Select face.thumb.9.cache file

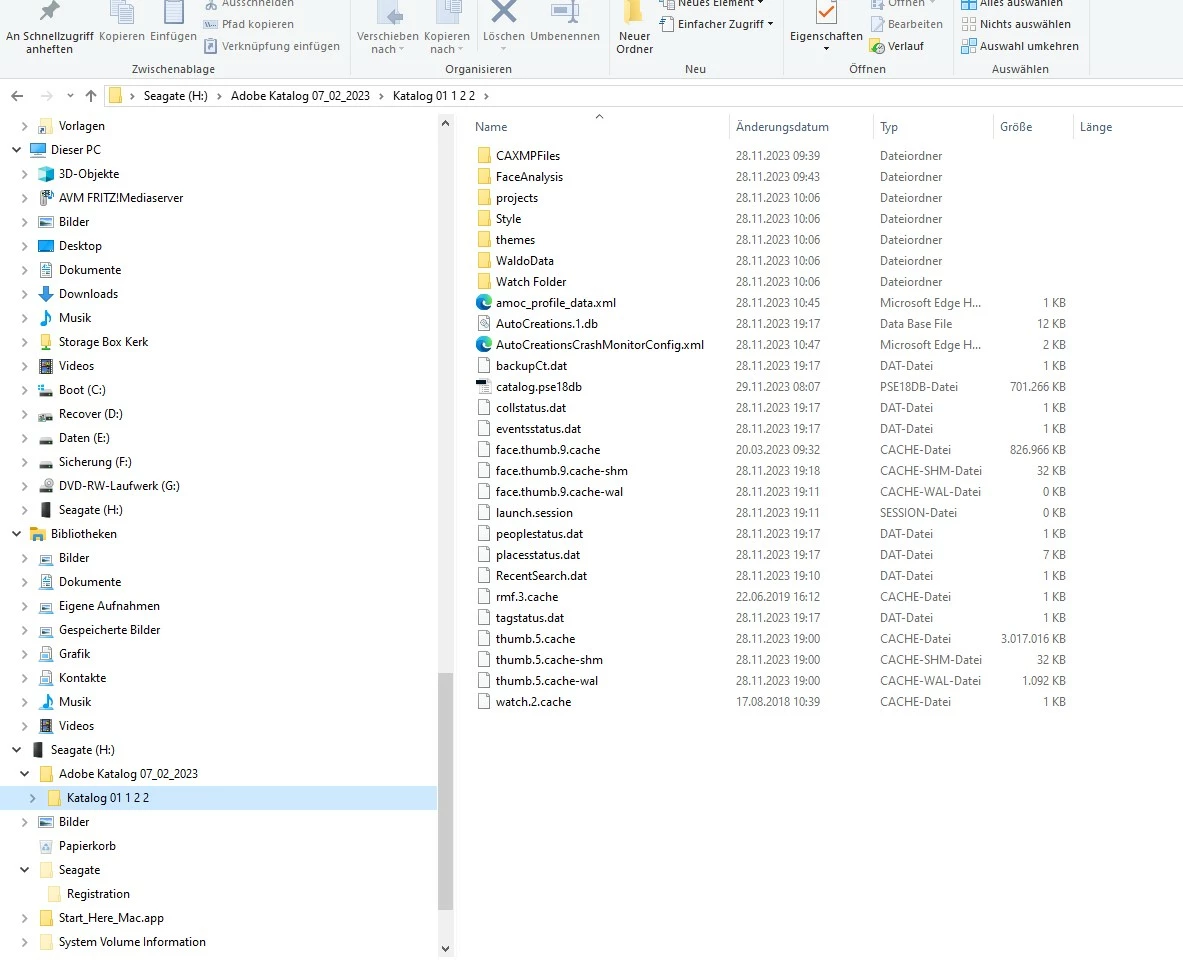coord(548,450)
